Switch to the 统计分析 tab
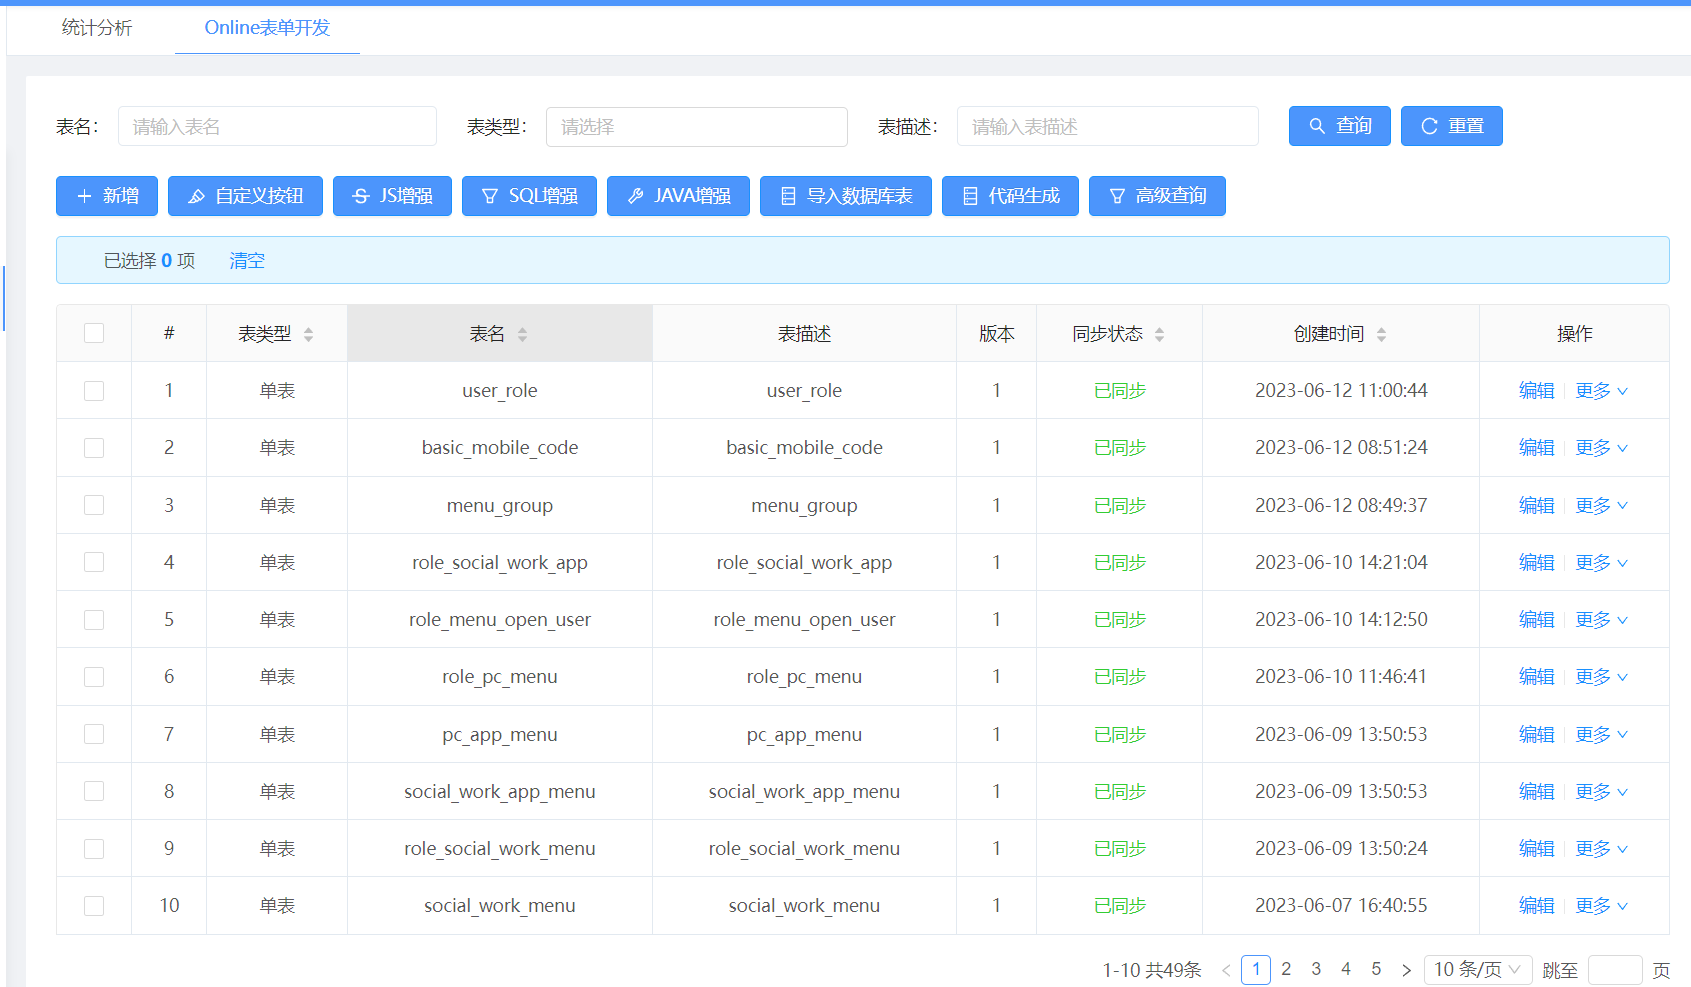This screenshot has width=1691, height=987. pos(97,28)
